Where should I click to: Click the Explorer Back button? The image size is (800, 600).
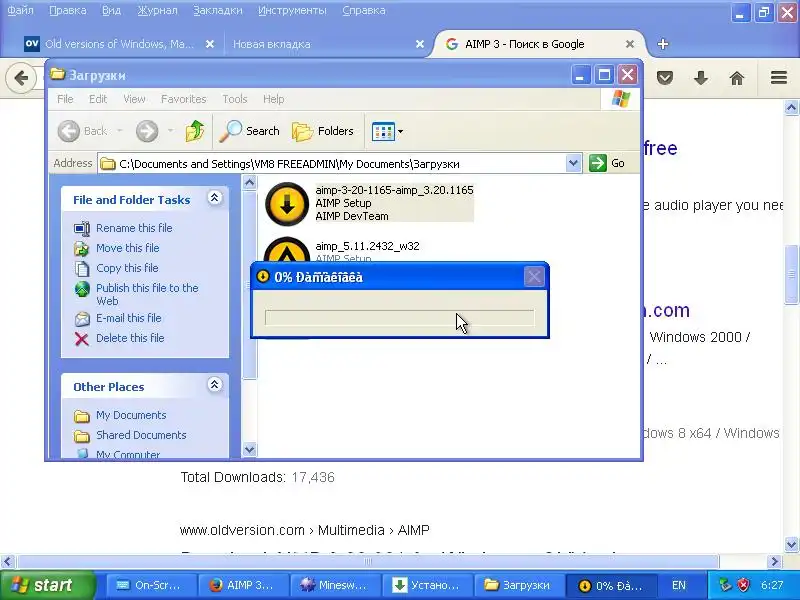tap(82, 131)
